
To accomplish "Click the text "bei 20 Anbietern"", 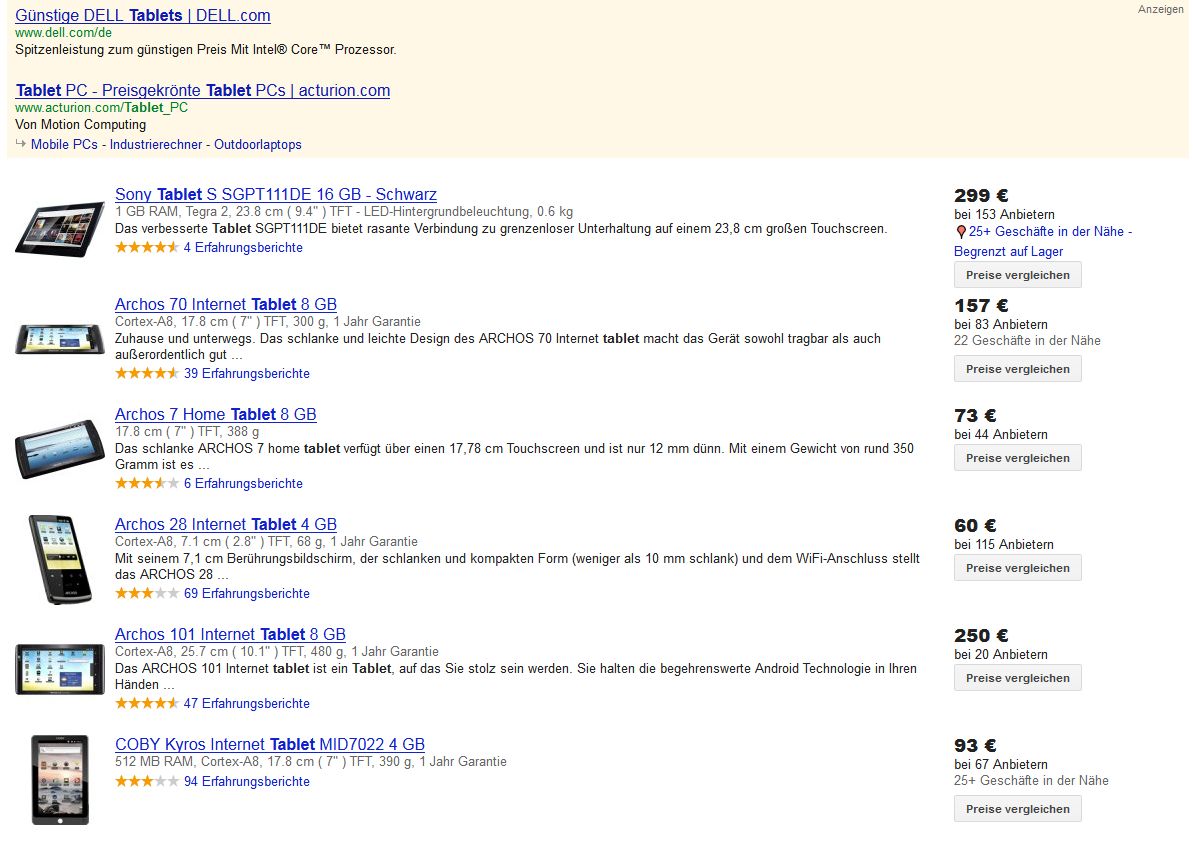I will pyautogui.click(x=1001, y=654).
